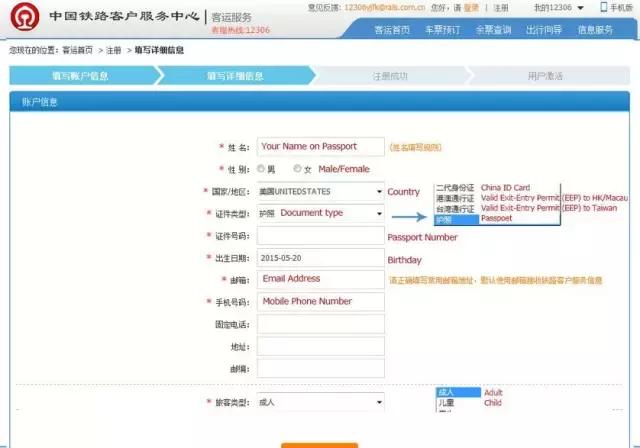Click 注册 in the breadcrumb
The width and height of the screenshot is (640, 448).
[x=113, y=50]
